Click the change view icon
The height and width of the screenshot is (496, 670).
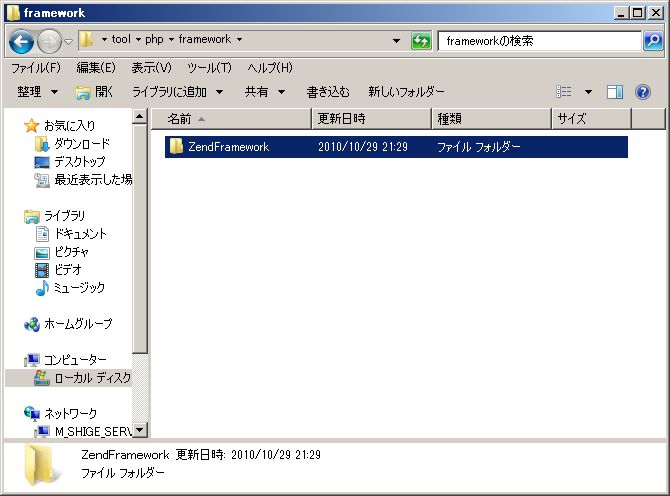tap(564, 92)
